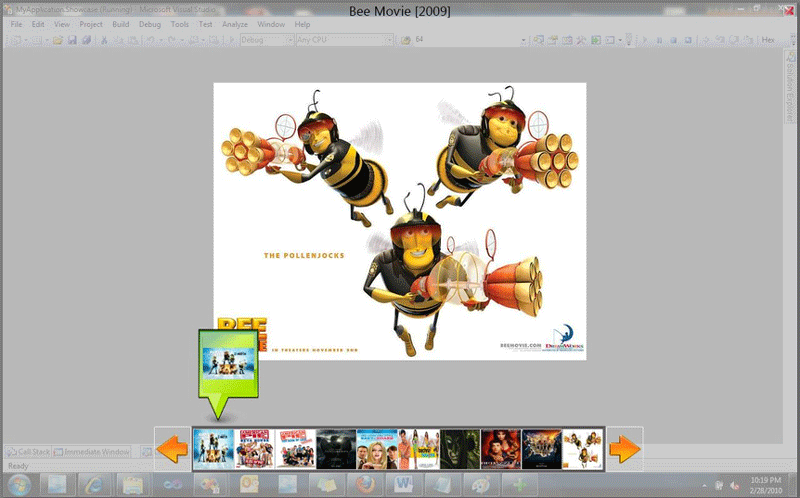Select the first blue snowy movie poster thumbnail
The height and width of the screenshot is (498, 800).
(214, 449)
